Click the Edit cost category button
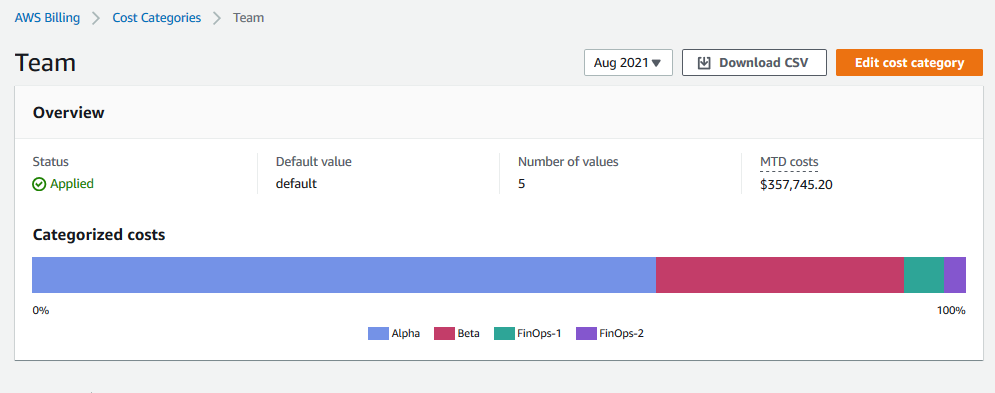Viewport: 995px width, 393px height. (909, 63)
